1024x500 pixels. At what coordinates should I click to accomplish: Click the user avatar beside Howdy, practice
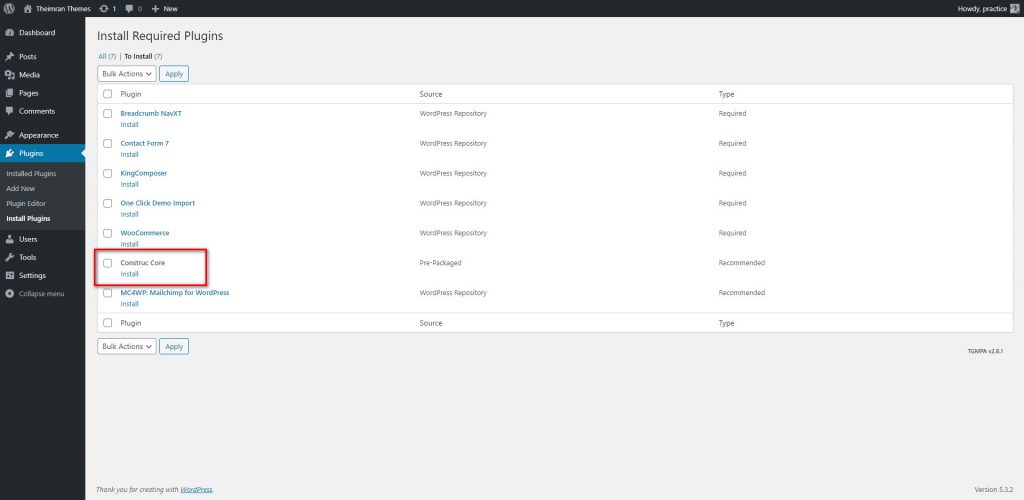tap(1014, 8)
